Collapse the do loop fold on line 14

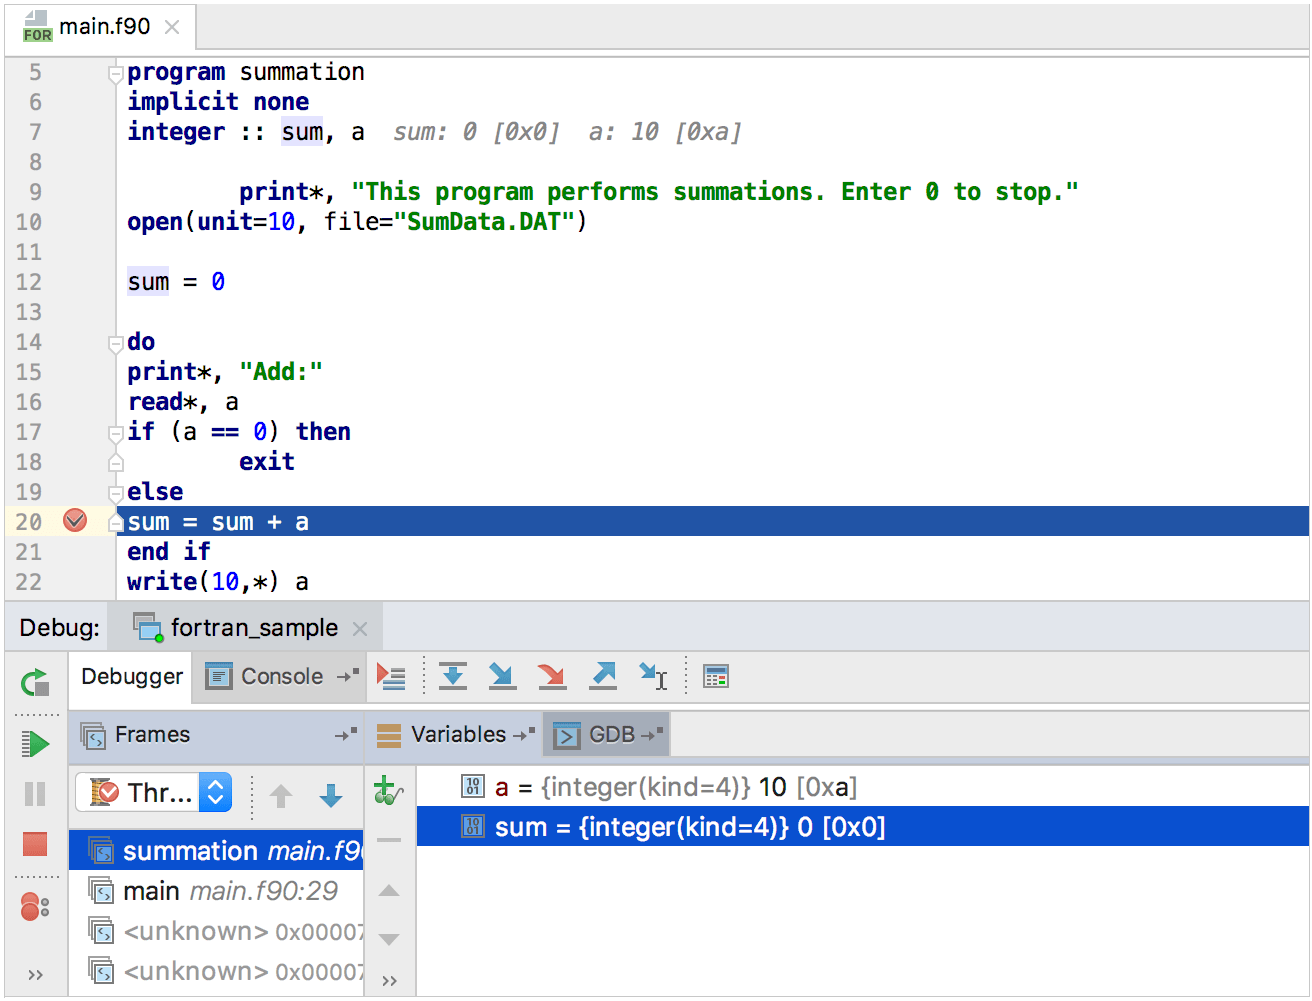pos(115,341)
